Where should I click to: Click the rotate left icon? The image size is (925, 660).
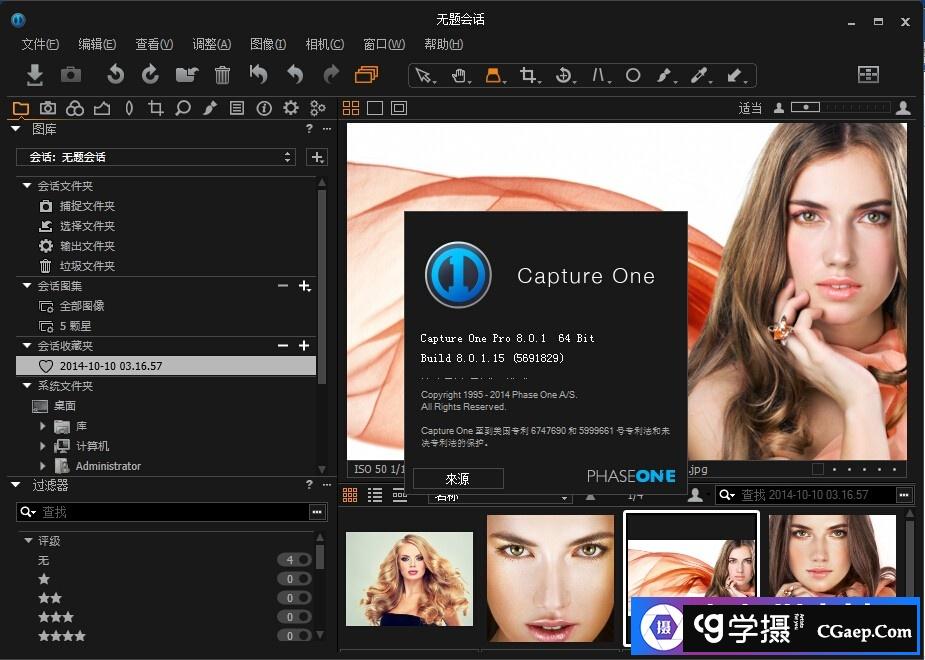[116, 75]
